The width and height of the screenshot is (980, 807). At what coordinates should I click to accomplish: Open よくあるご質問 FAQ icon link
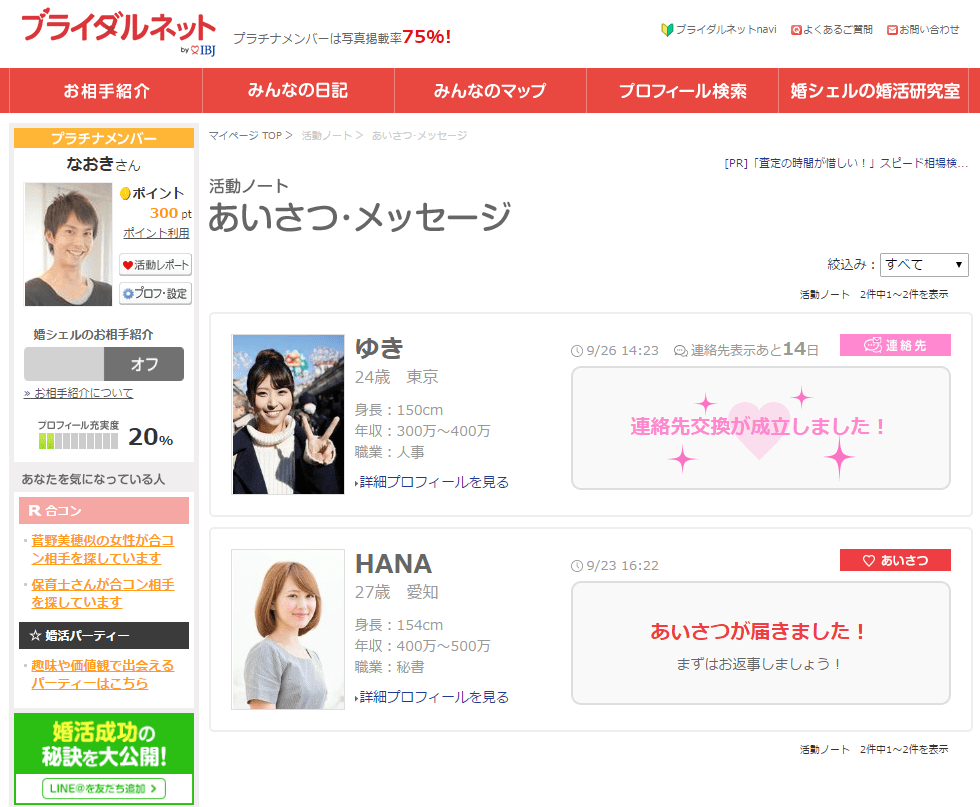click(x=796, y=30)
